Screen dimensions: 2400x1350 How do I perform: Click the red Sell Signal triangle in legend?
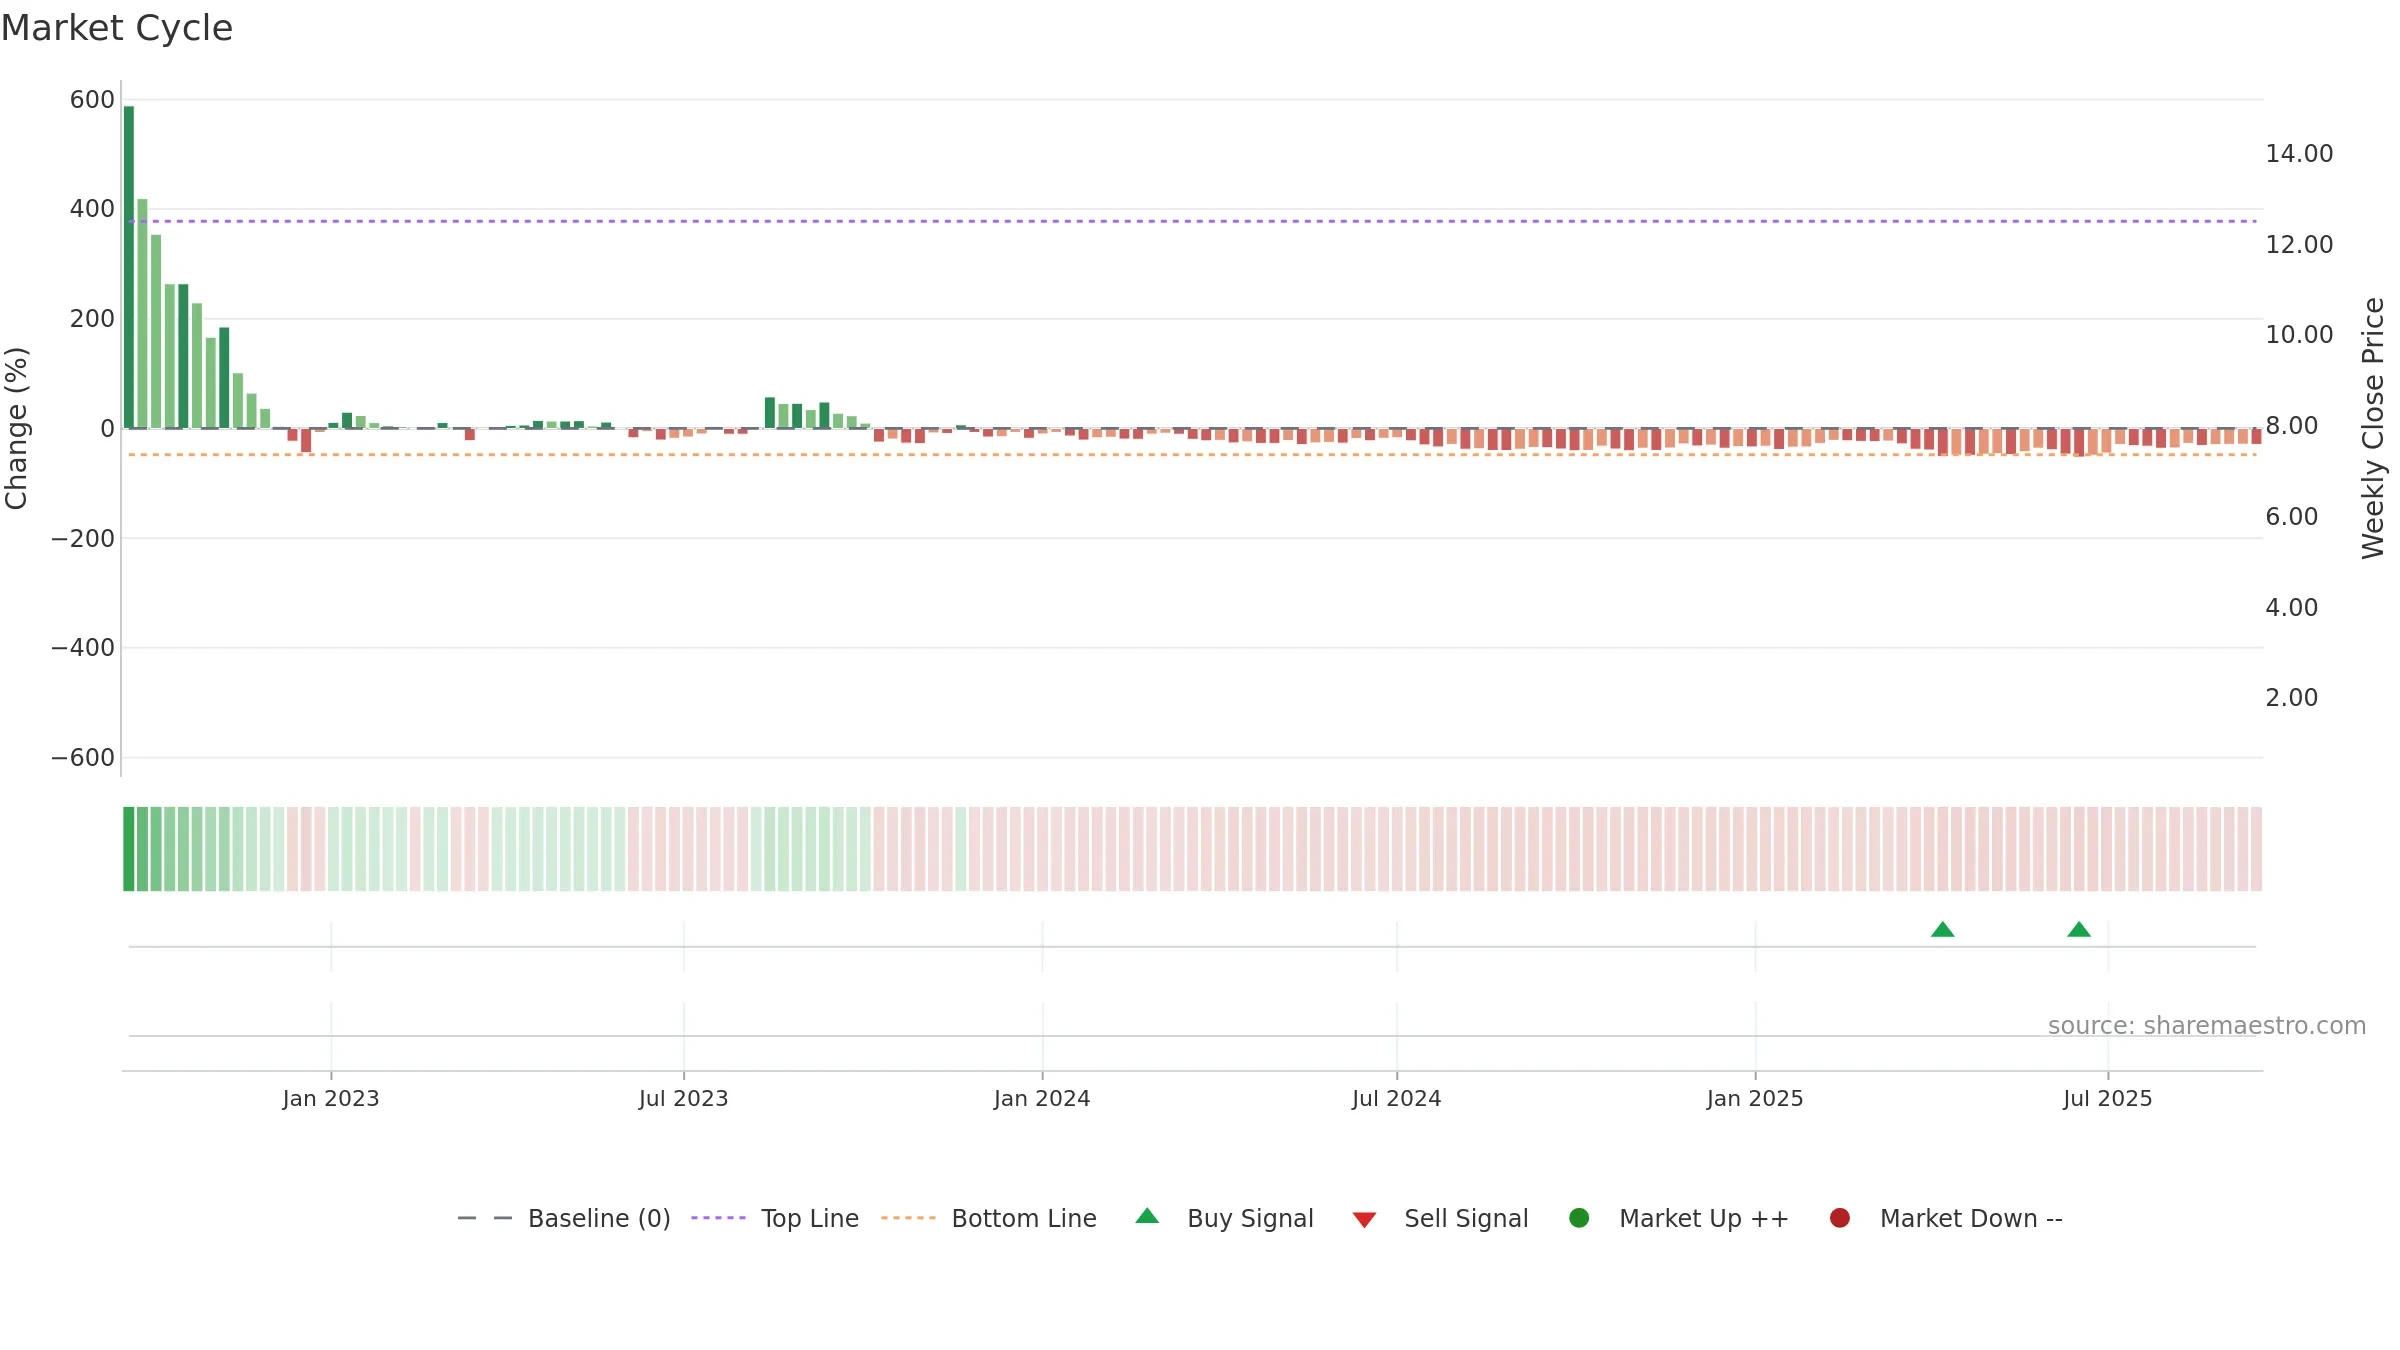tap(1364, 1220)
